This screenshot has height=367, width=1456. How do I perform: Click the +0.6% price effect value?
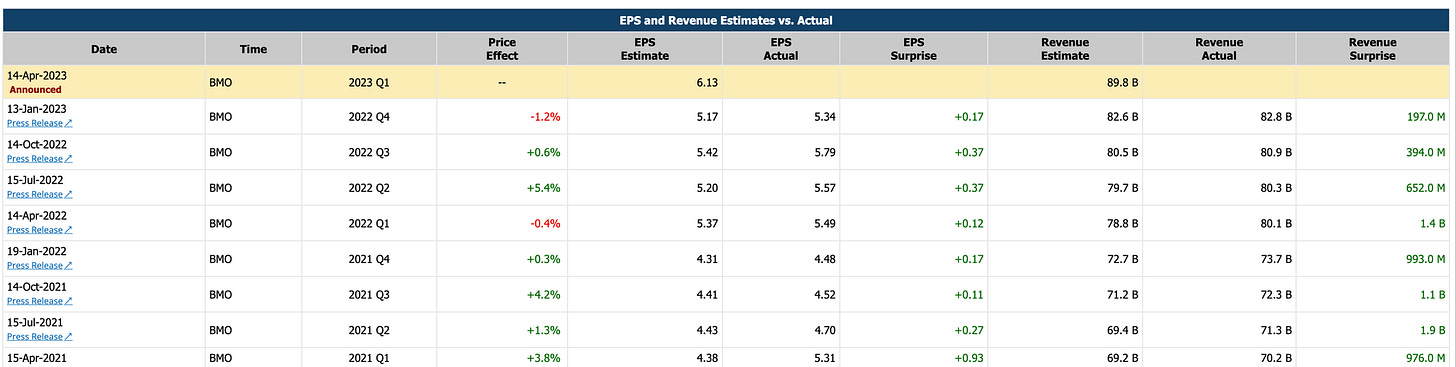coord(544,152)
